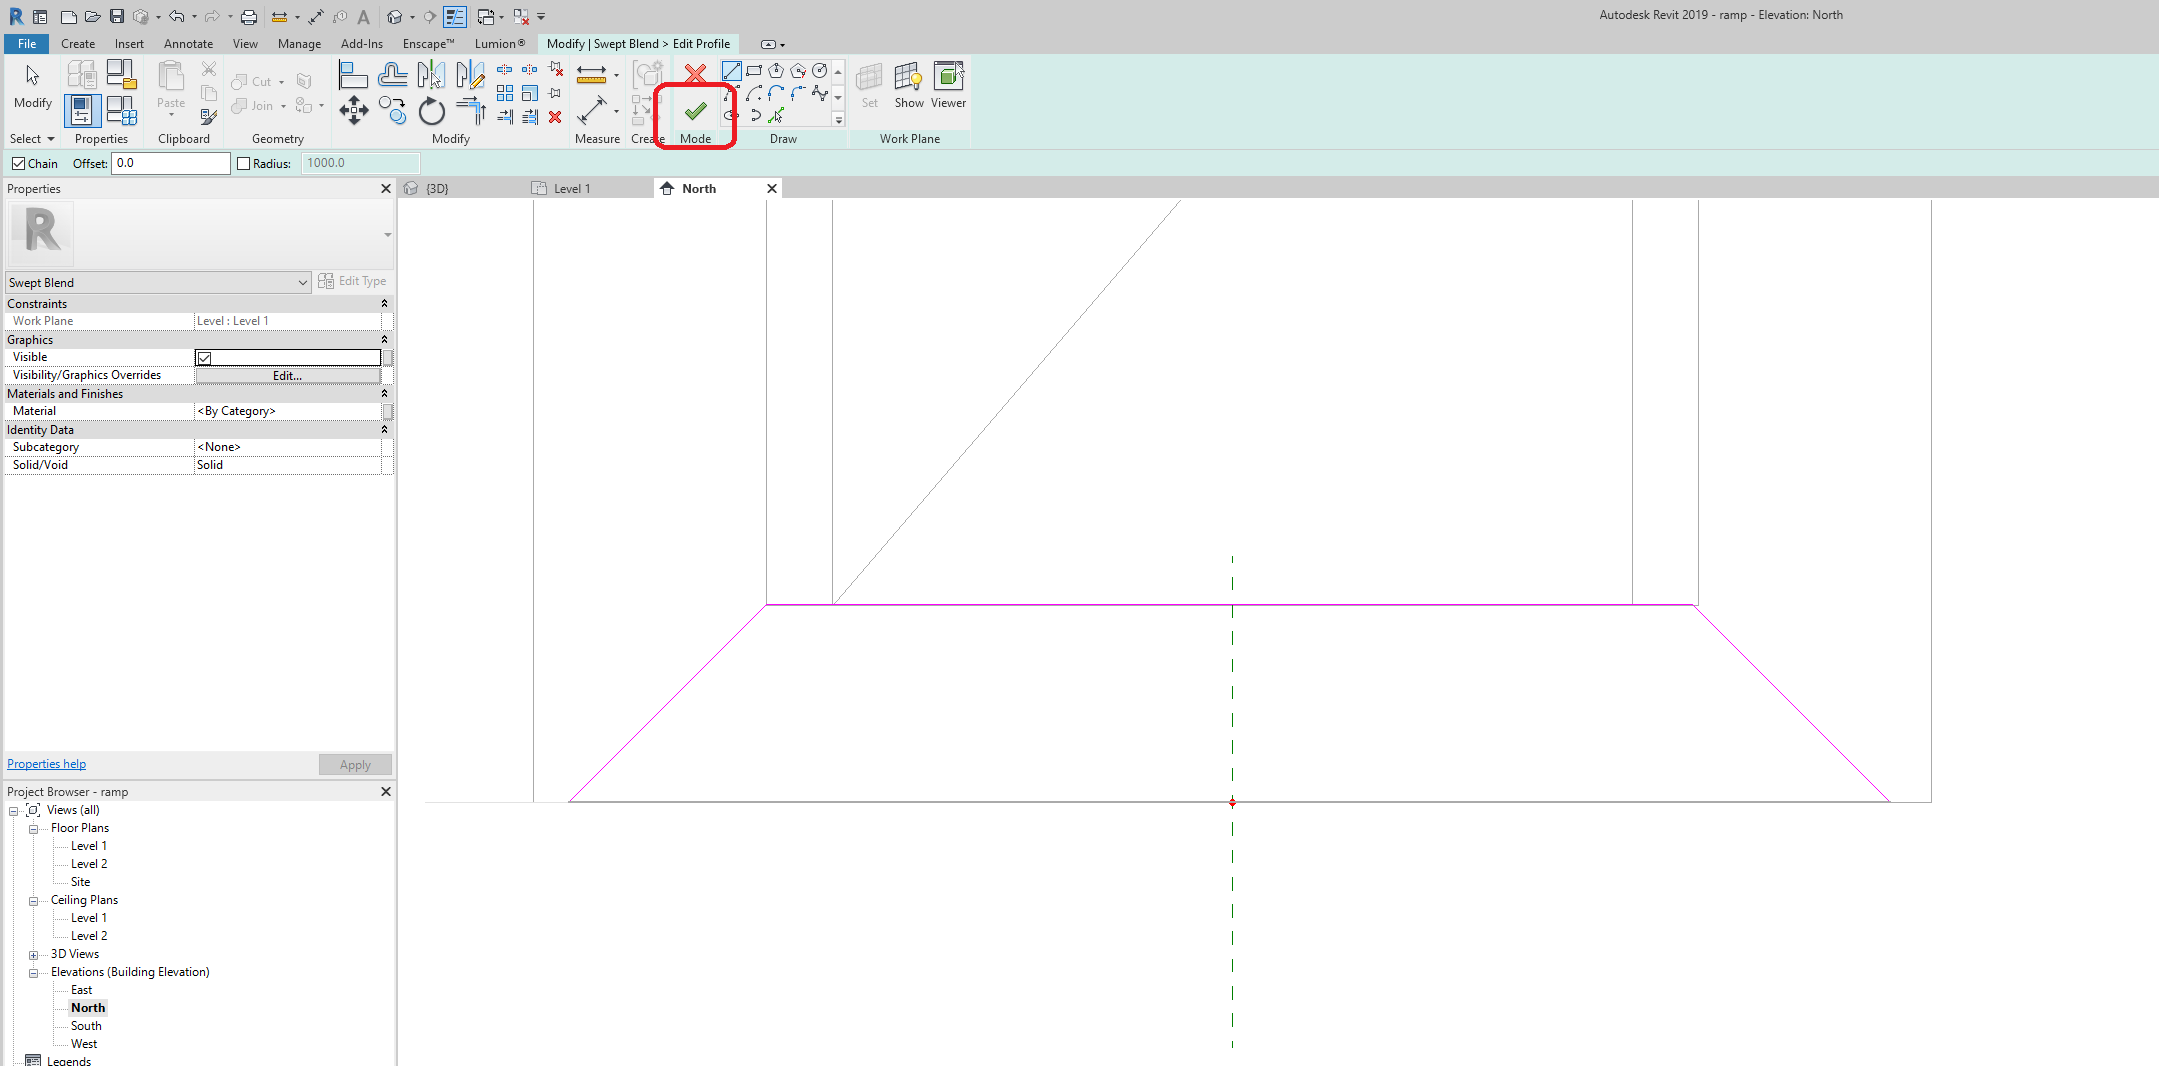Open the Enscape ribbon tab
This screenshot has height=1066, width=2159.
(428, 44)
